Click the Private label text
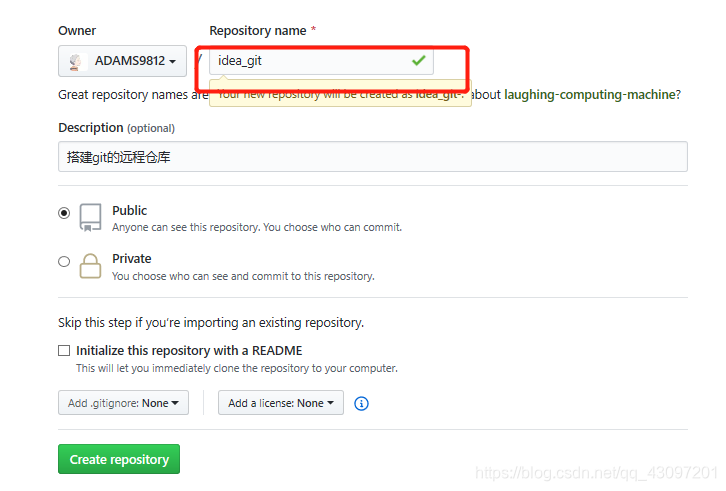Image resolution: width=726 pixels, height=491 pixels. (132, 259)
